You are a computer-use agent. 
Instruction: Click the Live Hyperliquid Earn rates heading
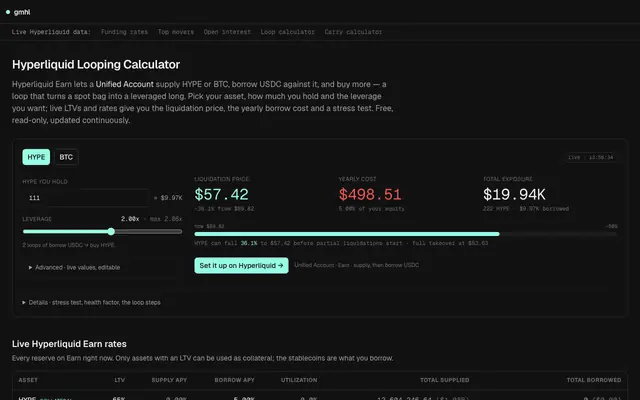[69, 344]
